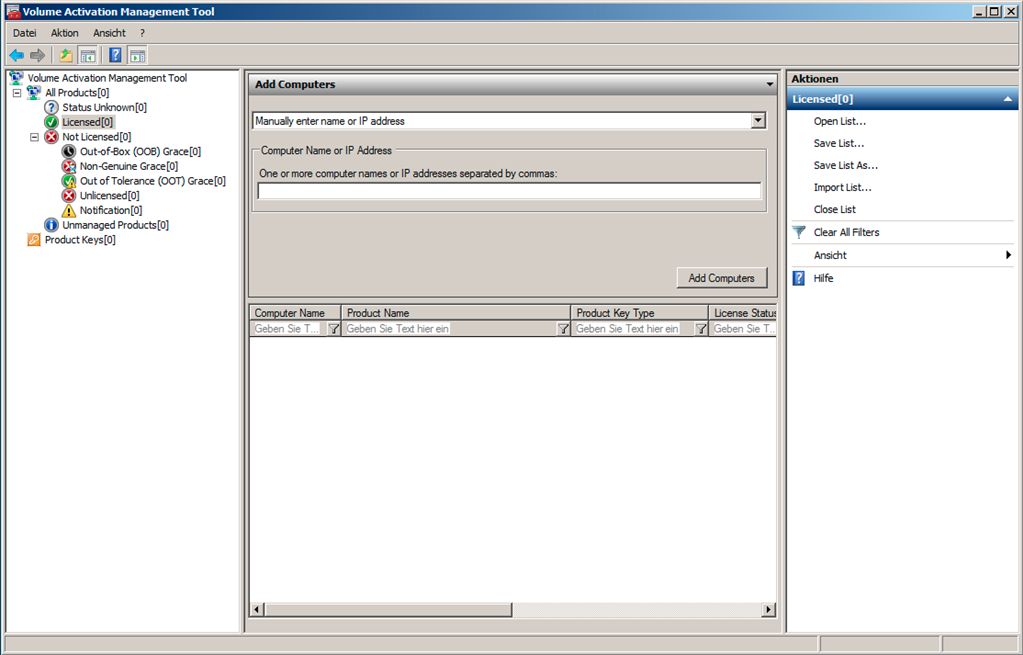1023x655 pixels.
Task: Click the computer names or IP addresses field
Action: pyautogui.click(x=510, y=191)
